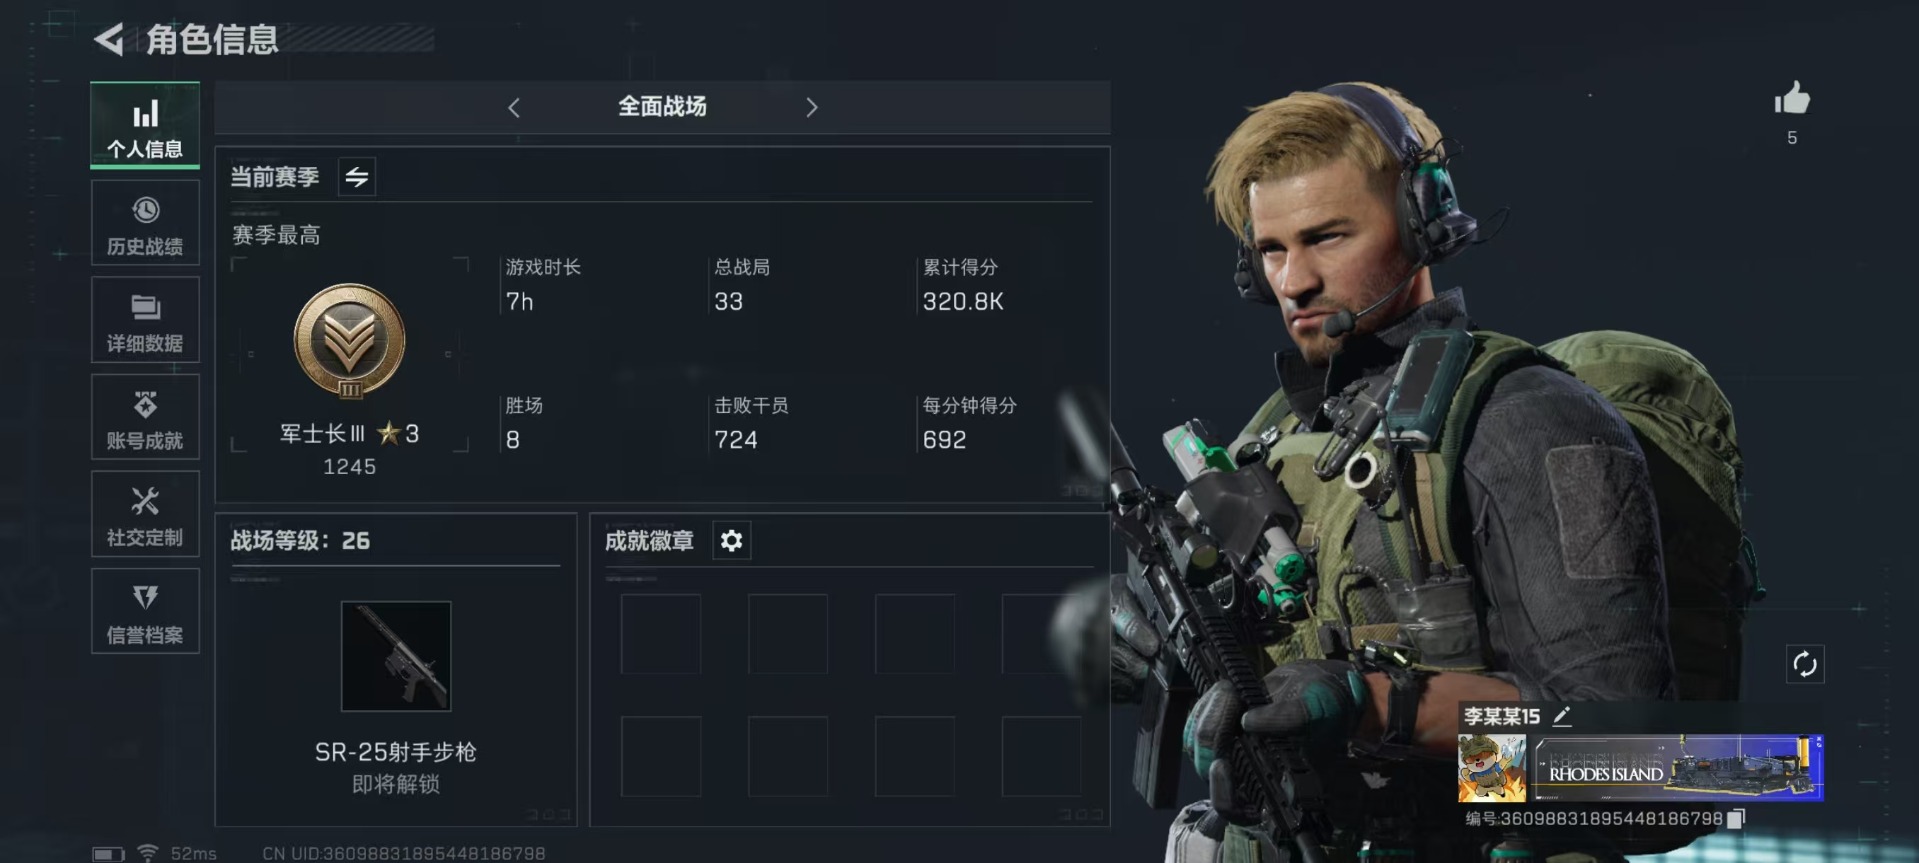Select the first empty achievement badge slot
The height and width of the screenshot is (863, 1919).
[x=660, y=634]
